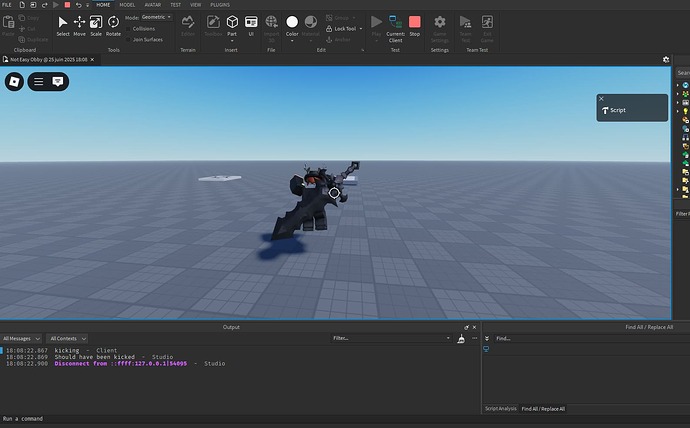
Task: Open the All Messages dropdown
Action: click(21, 339)
